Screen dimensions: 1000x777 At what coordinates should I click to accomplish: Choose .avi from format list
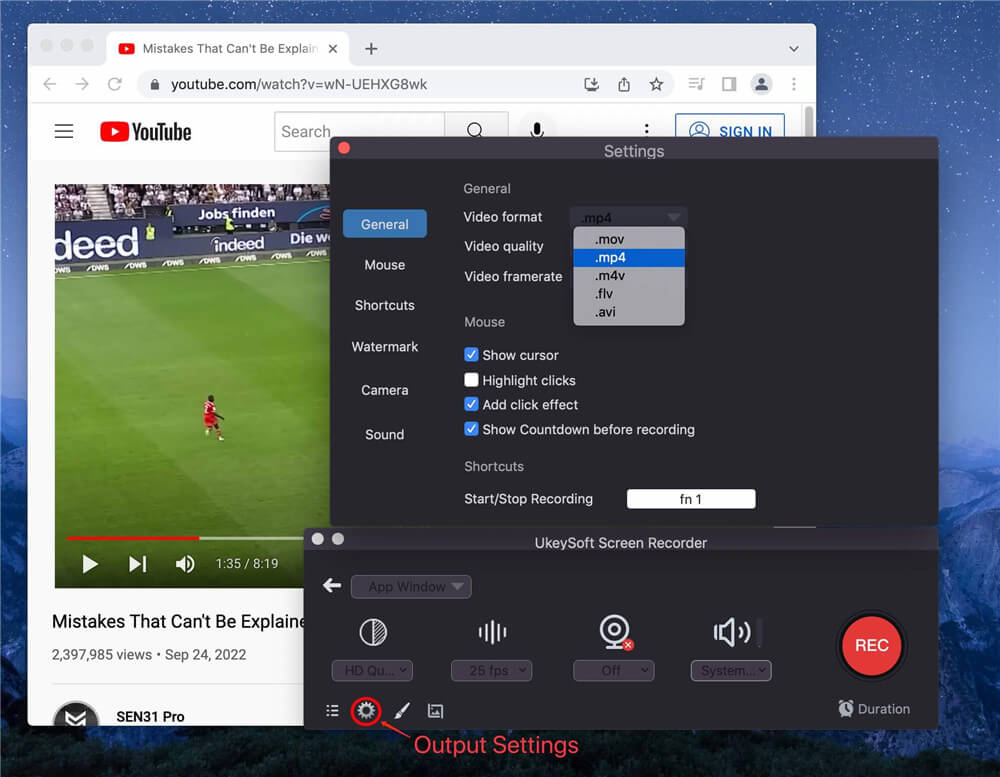(x=629, y=312)
